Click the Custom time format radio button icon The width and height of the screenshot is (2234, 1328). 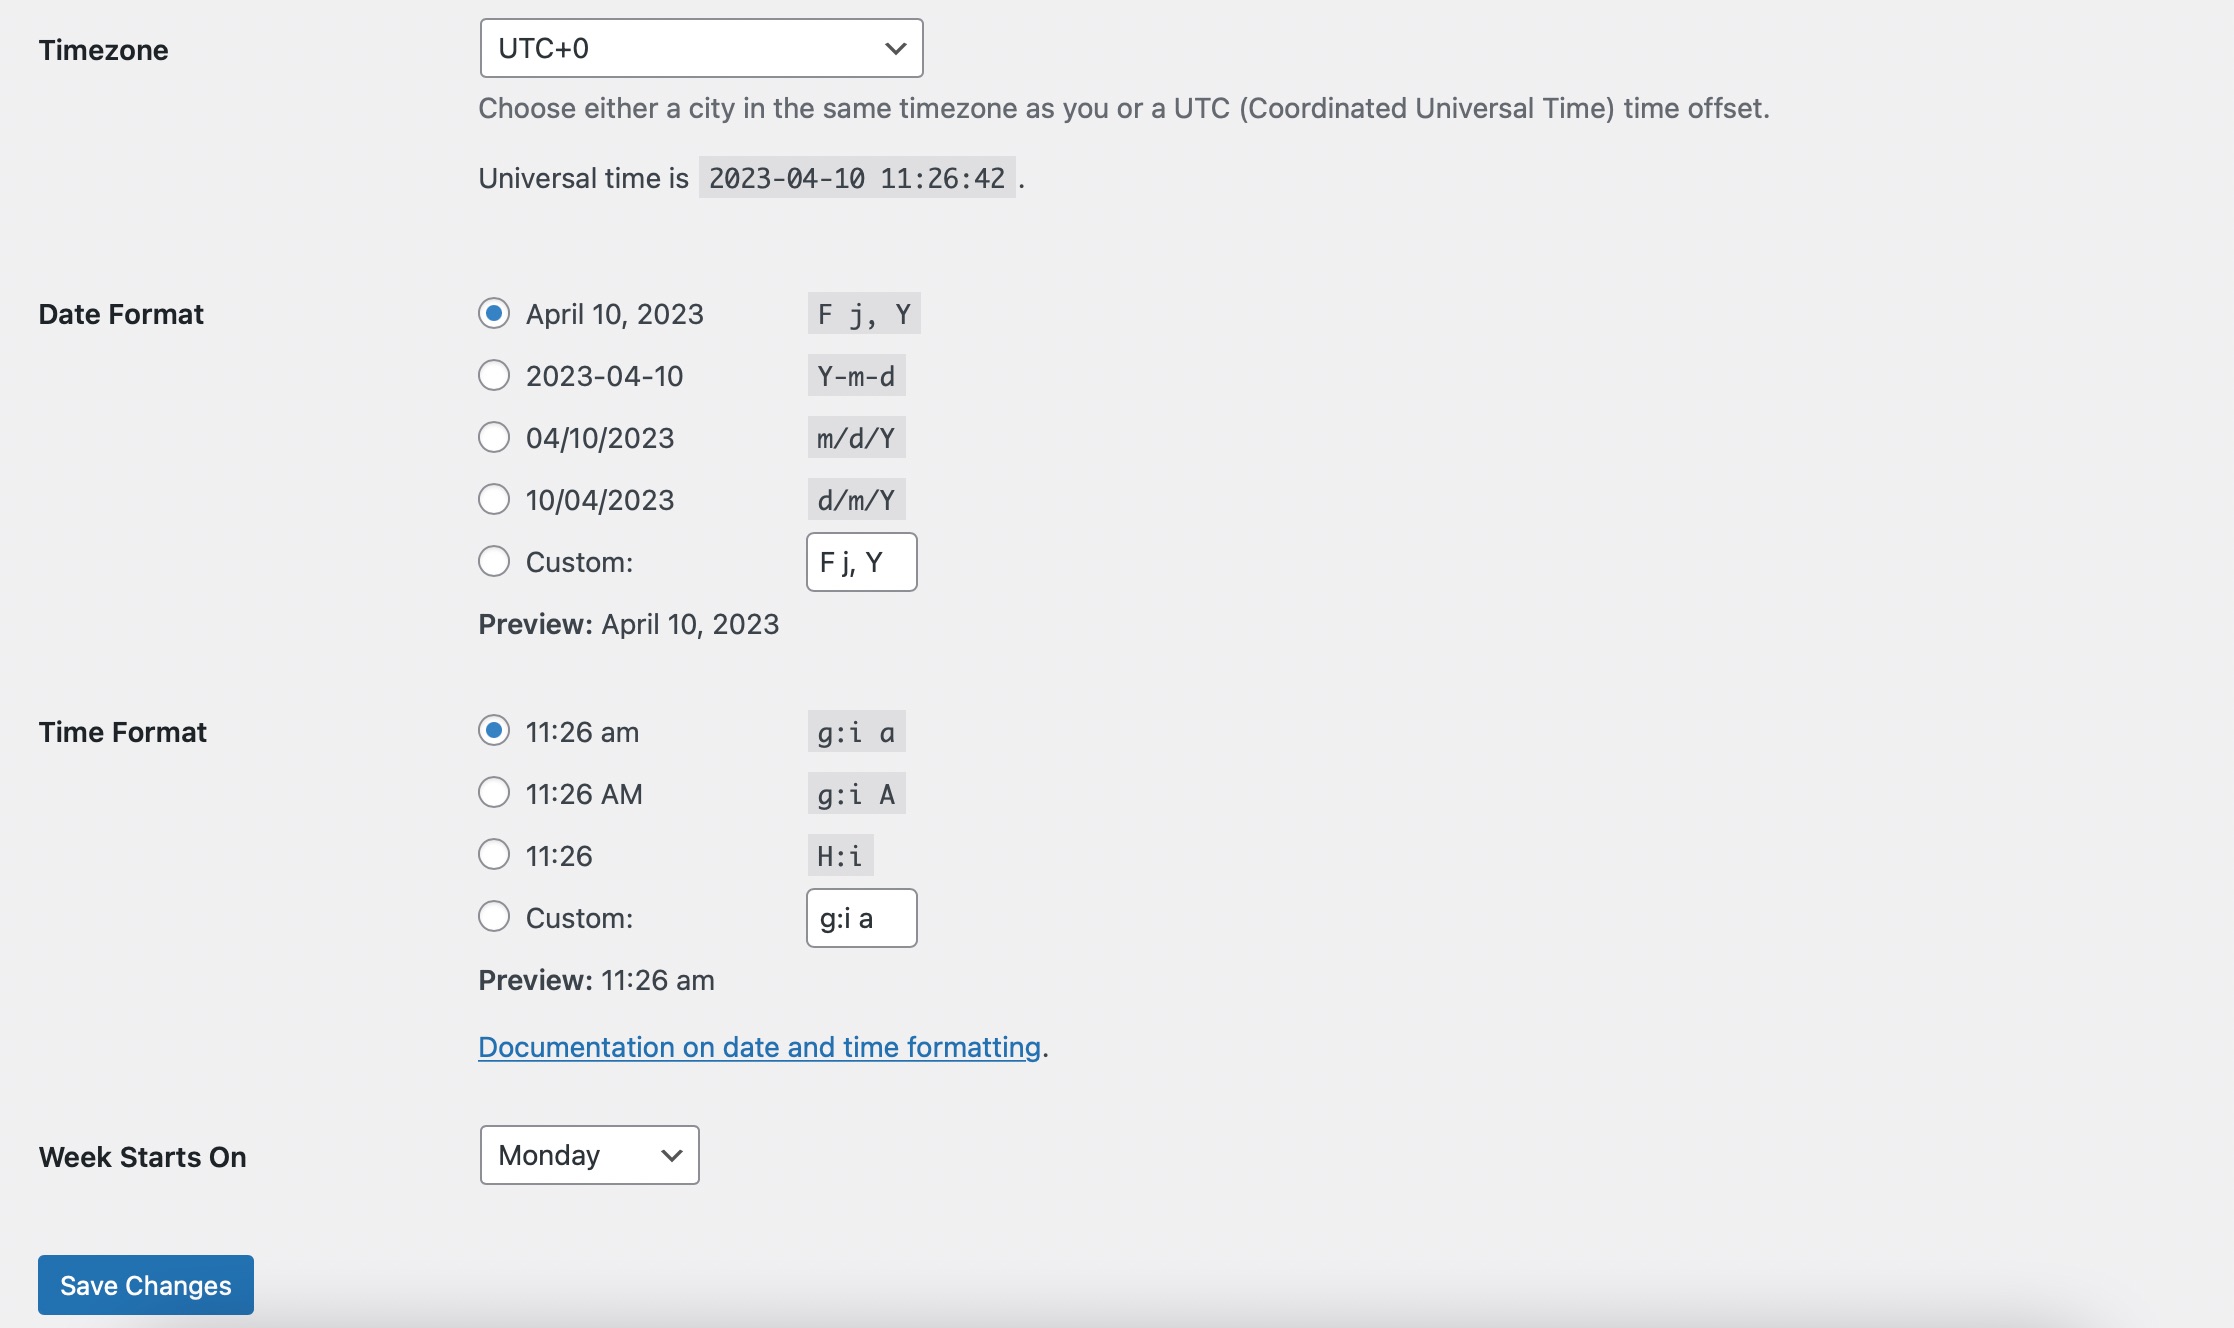coord(493,917)
